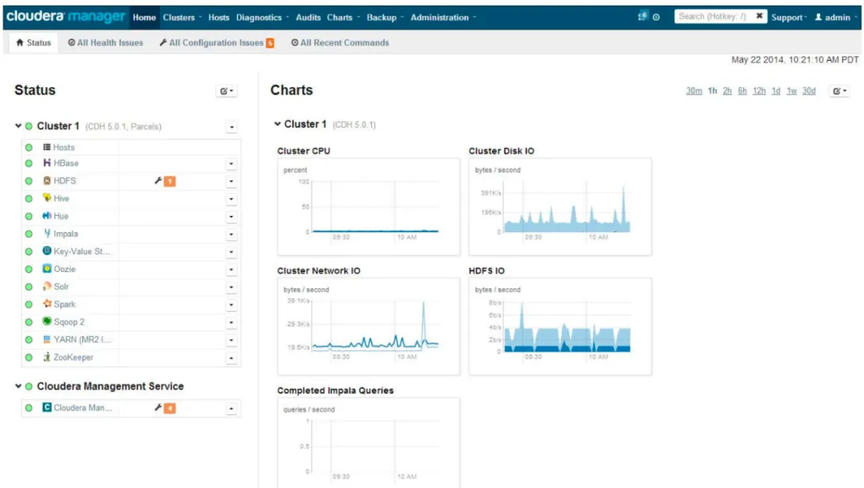
Task: Open Spark actions dropdown arrow
Action: pos(231,305)
